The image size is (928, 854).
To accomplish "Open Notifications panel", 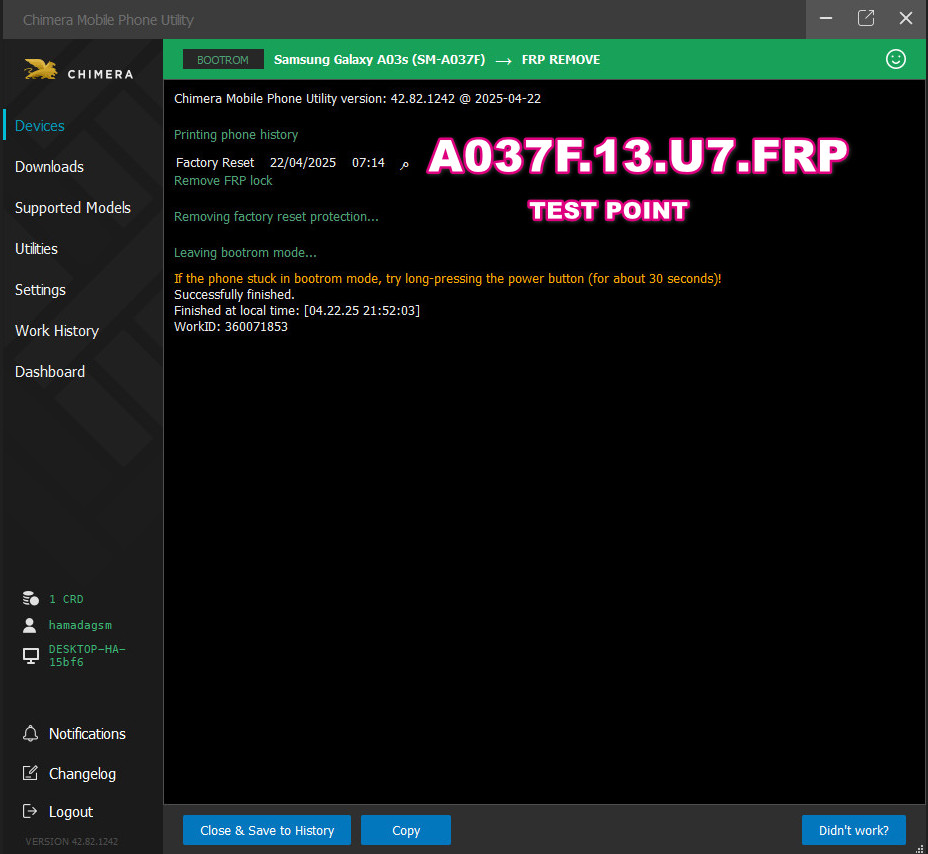I will click(87, 734).
